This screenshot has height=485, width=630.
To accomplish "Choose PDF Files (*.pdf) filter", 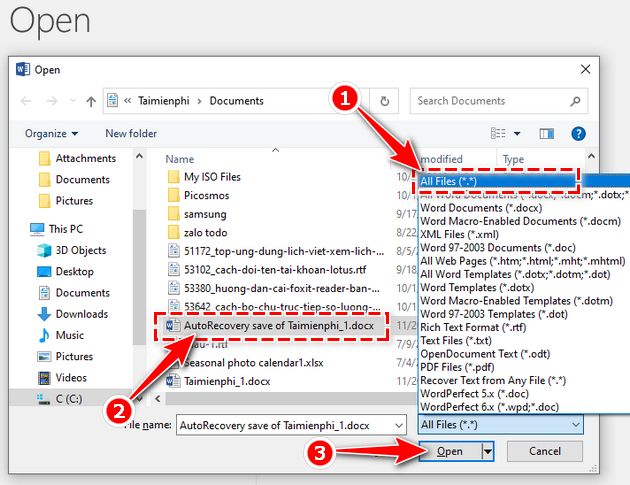I will point(524,367).
